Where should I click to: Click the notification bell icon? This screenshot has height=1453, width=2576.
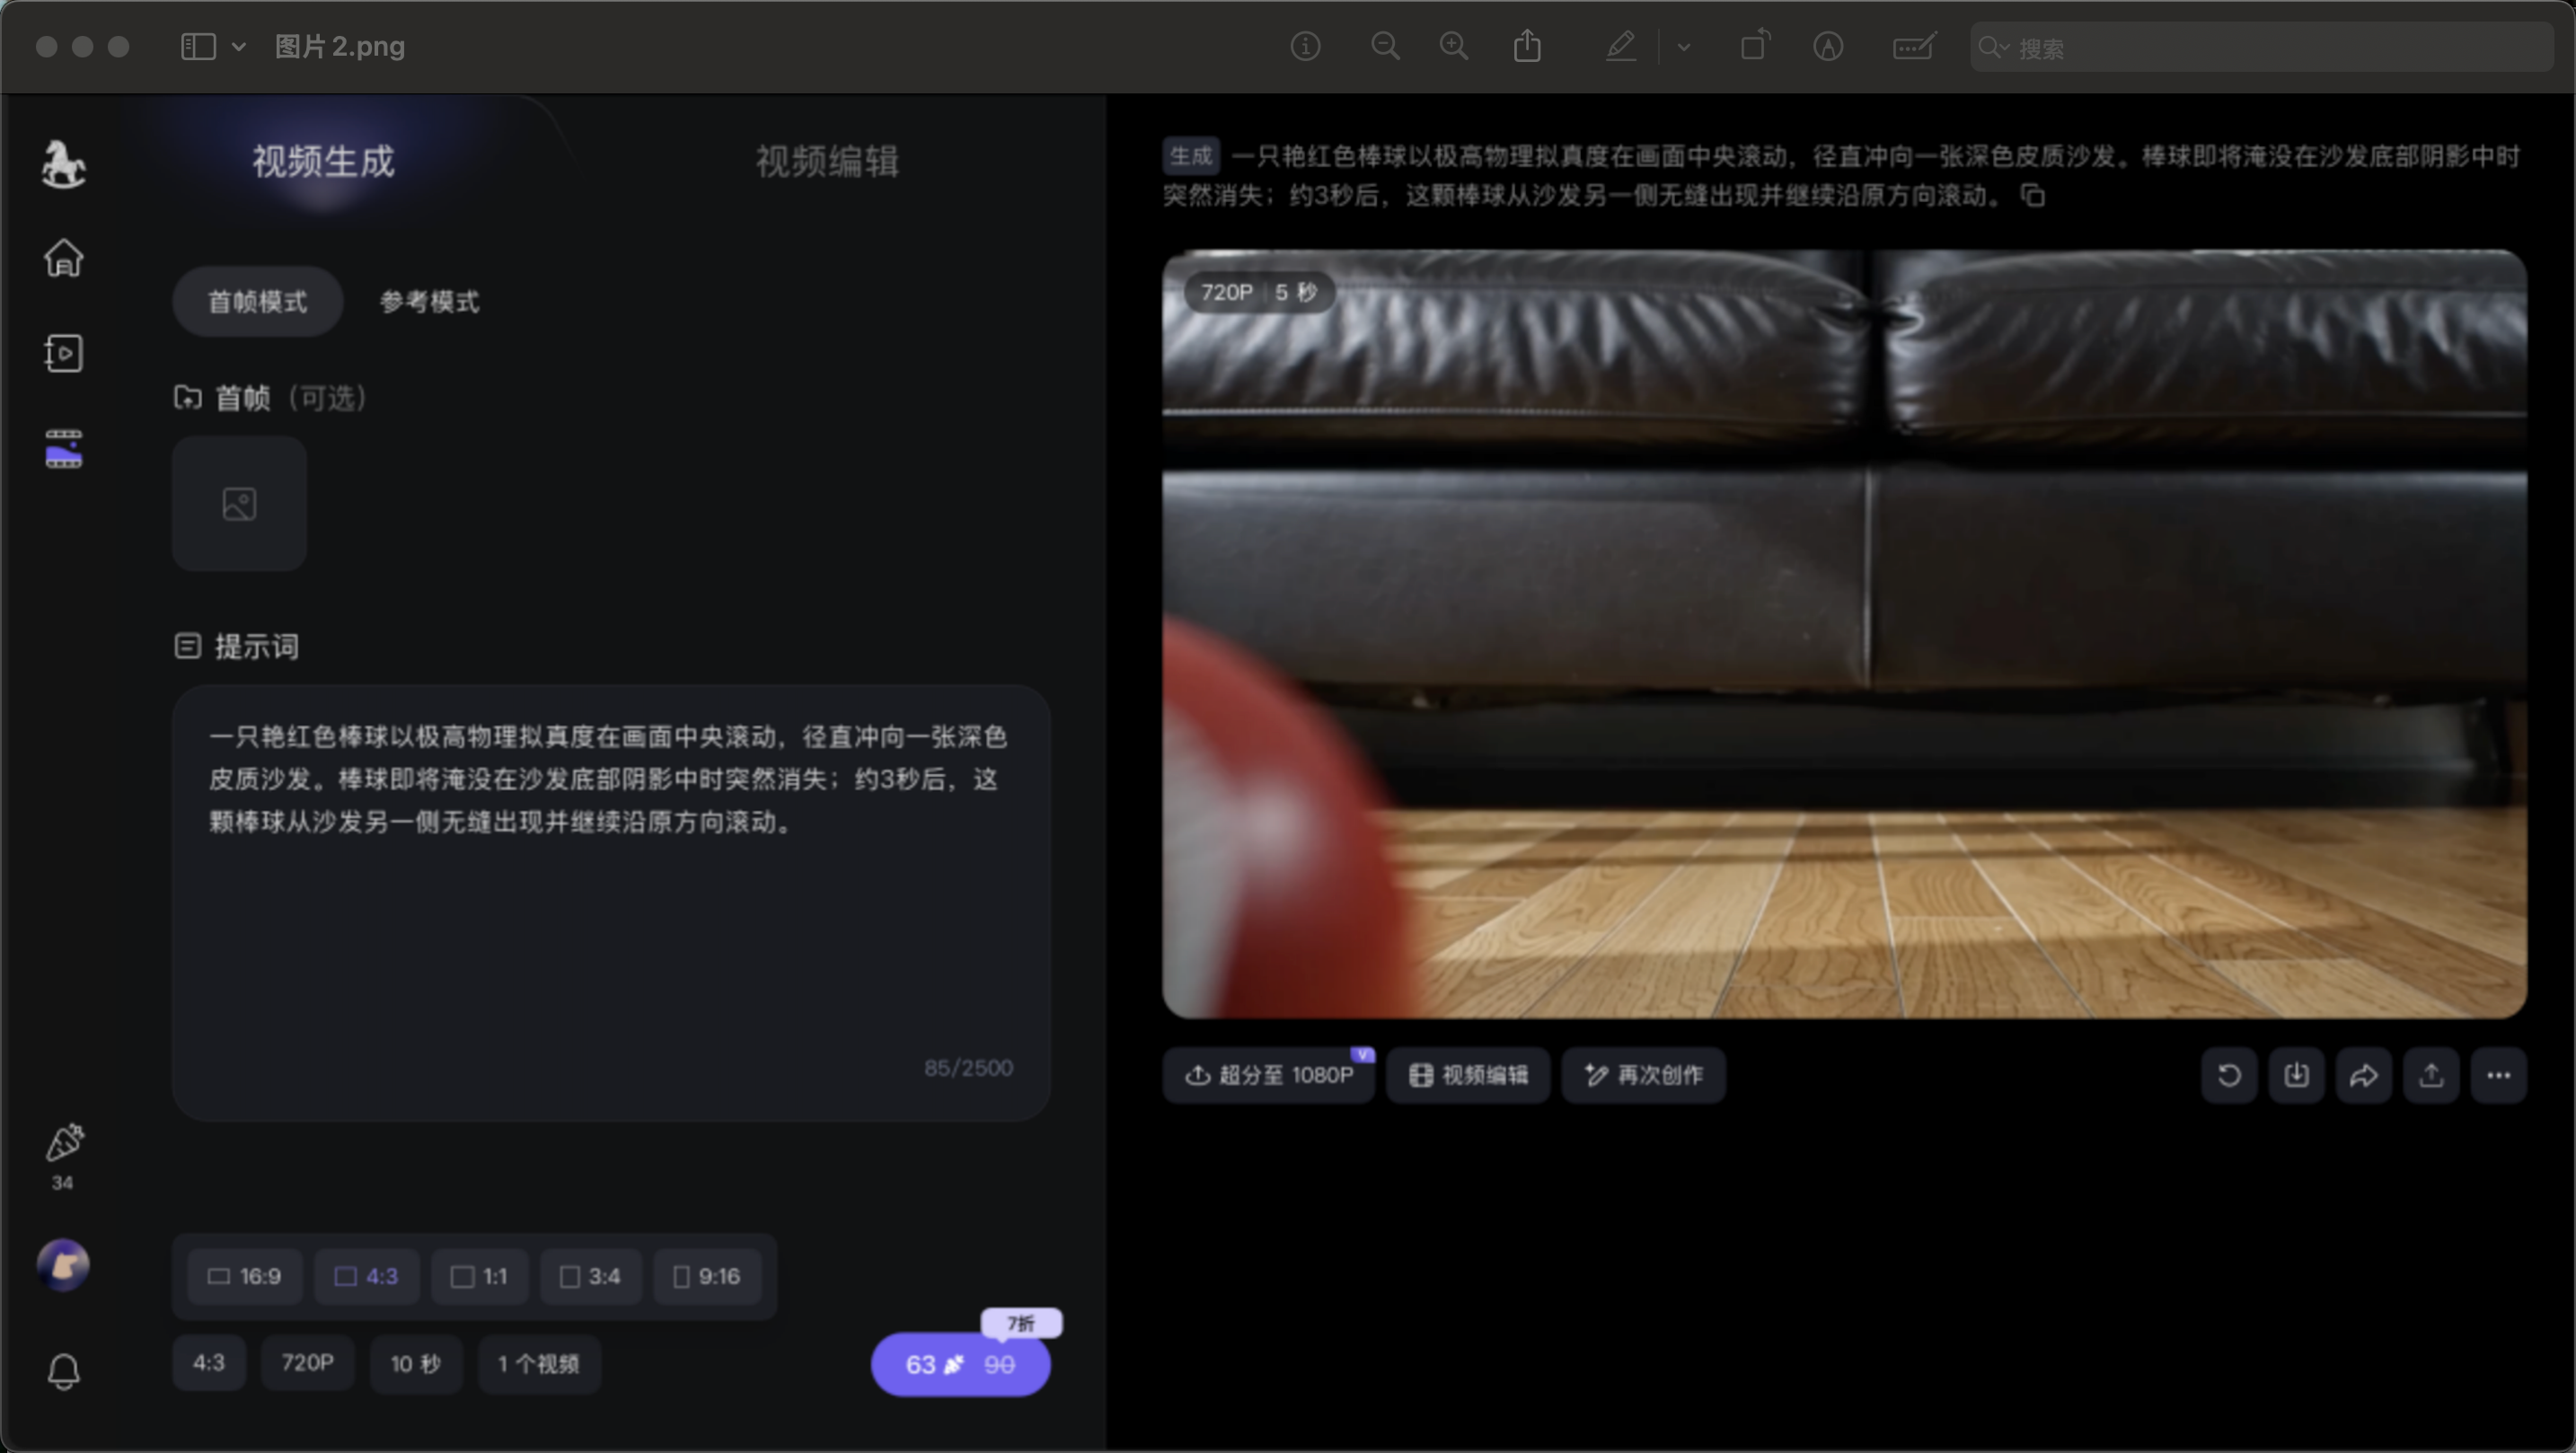63,1371
